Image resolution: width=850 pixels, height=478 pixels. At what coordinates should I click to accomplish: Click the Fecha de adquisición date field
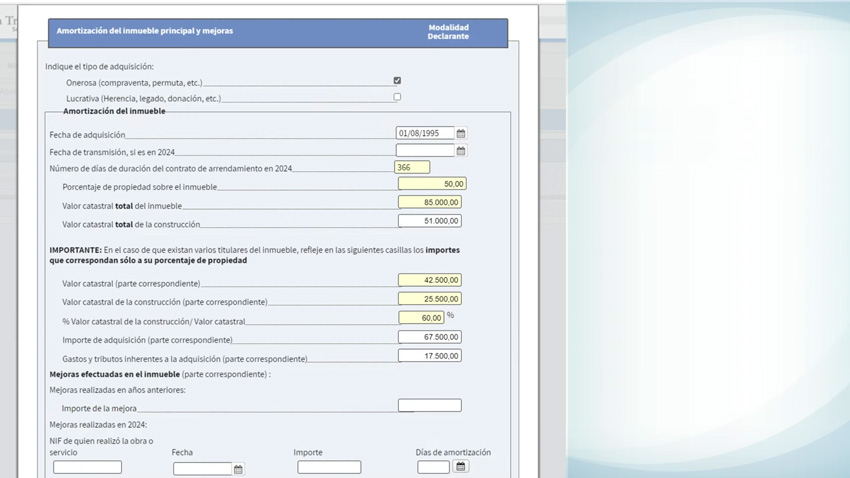pyautogui.click(x=425, y=133)
